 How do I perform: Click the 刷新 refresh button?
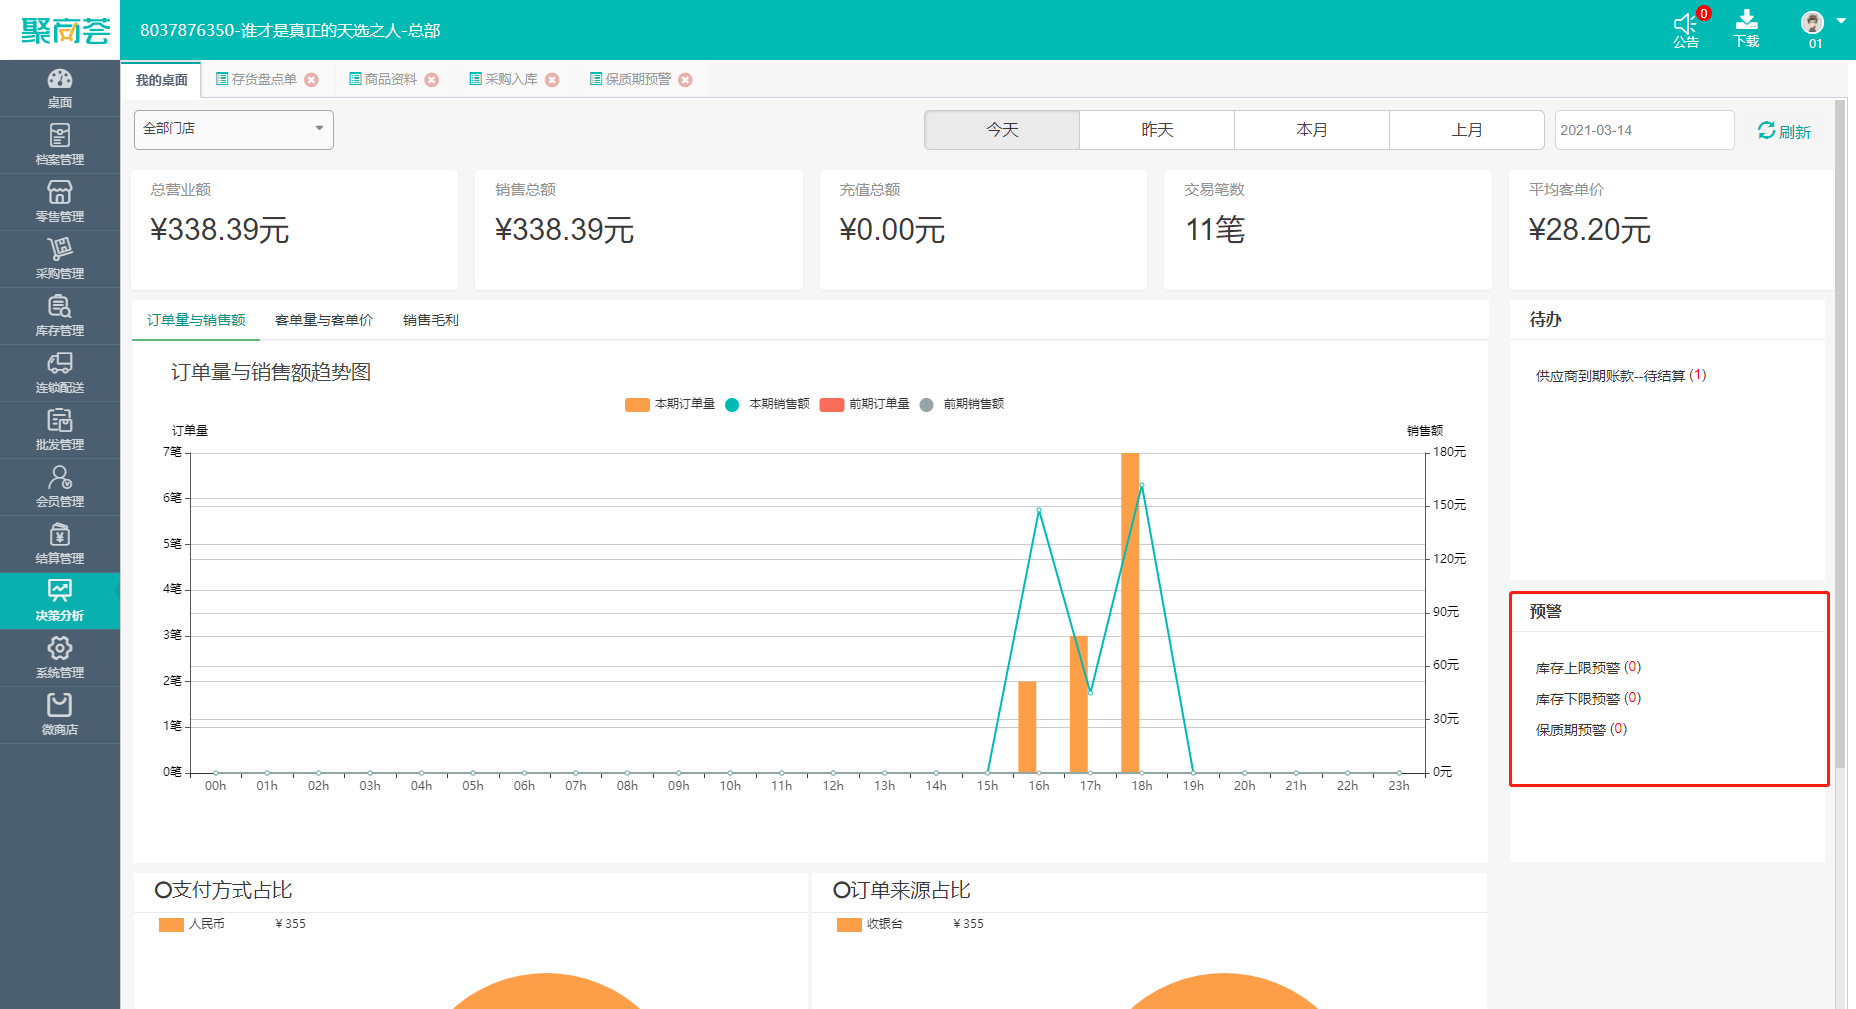[x=1785, y=131]
